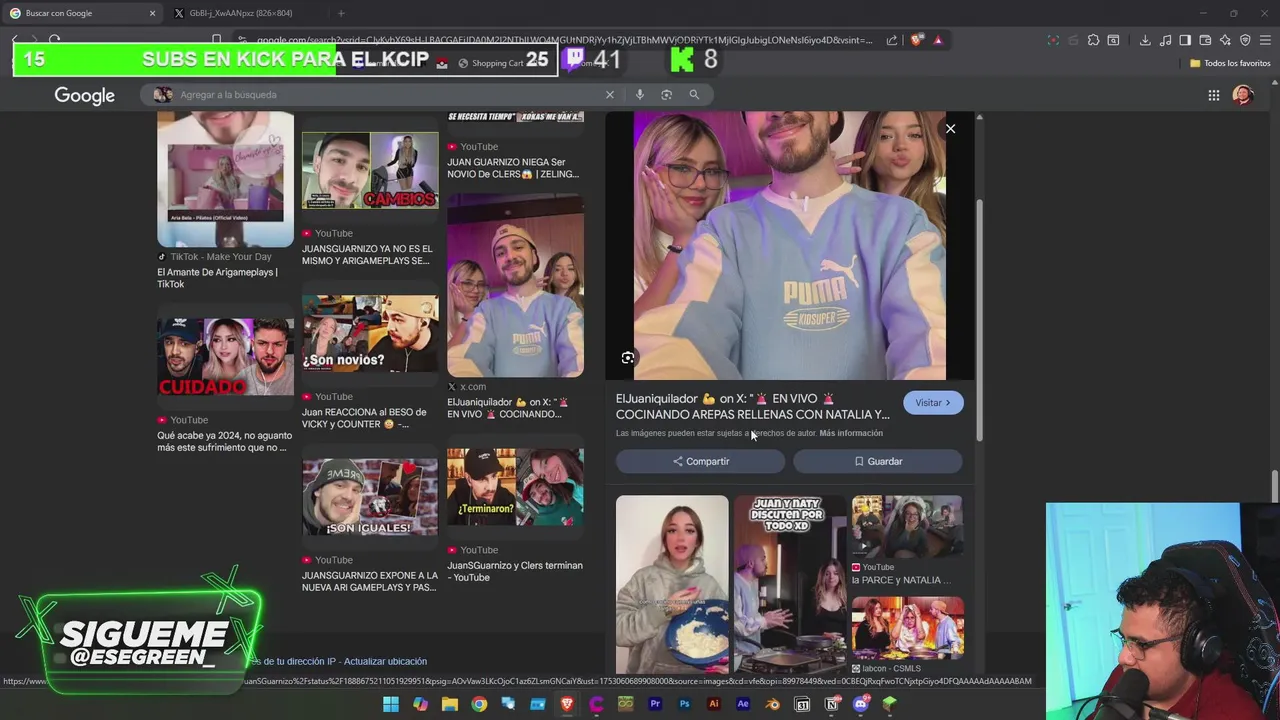Viewport: 1280px width, 720px height.
Task: Click the large Puma sweater preview image
Action: click(x=789, y=246)
